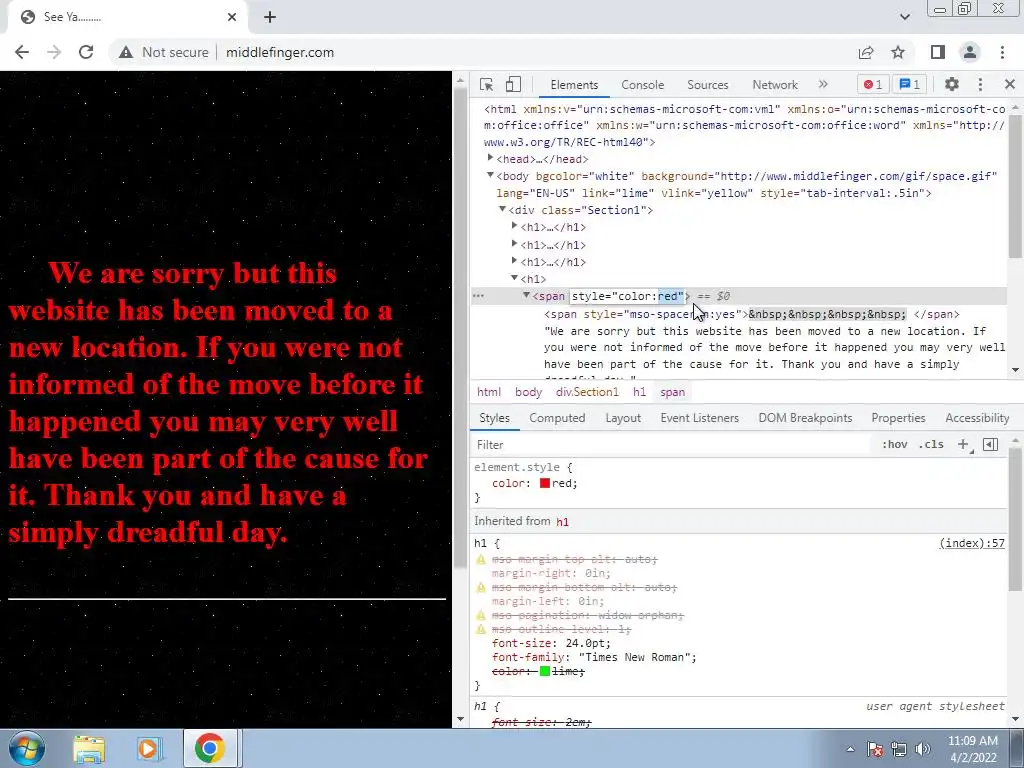Viewport: 1024px width, 768px height.
Task: Switch to the Network tab
Action: point(775,85)
